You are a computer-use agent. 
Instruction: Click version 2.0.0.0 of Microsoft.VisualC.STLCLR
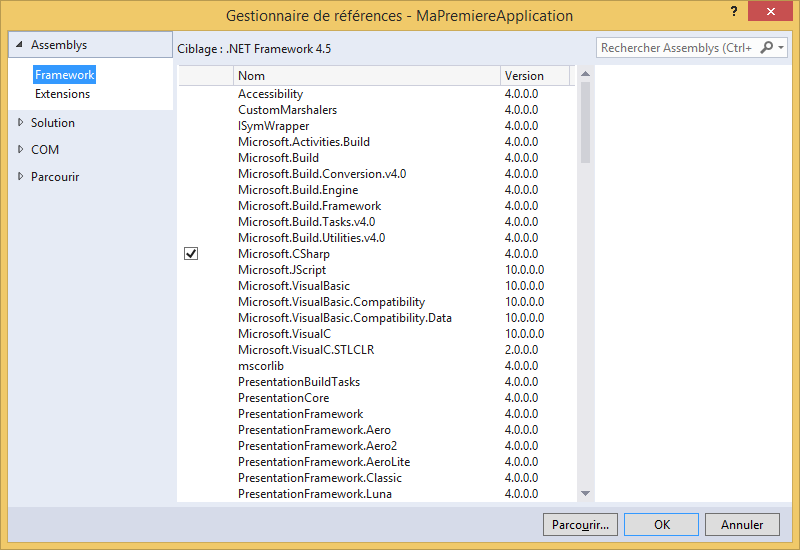coord(521,350)
